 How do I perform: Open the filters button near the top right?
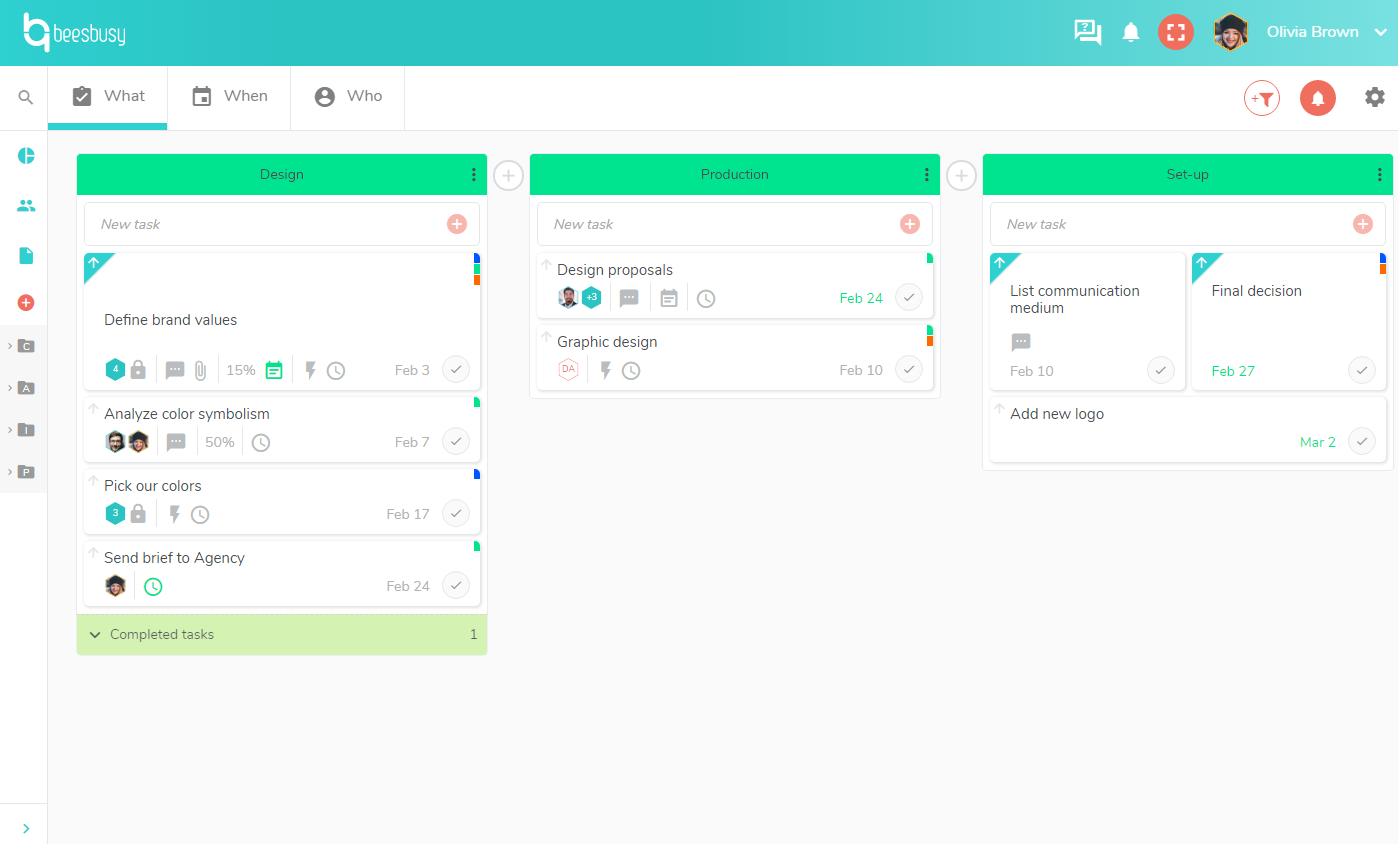click(x=1261, y=98)
